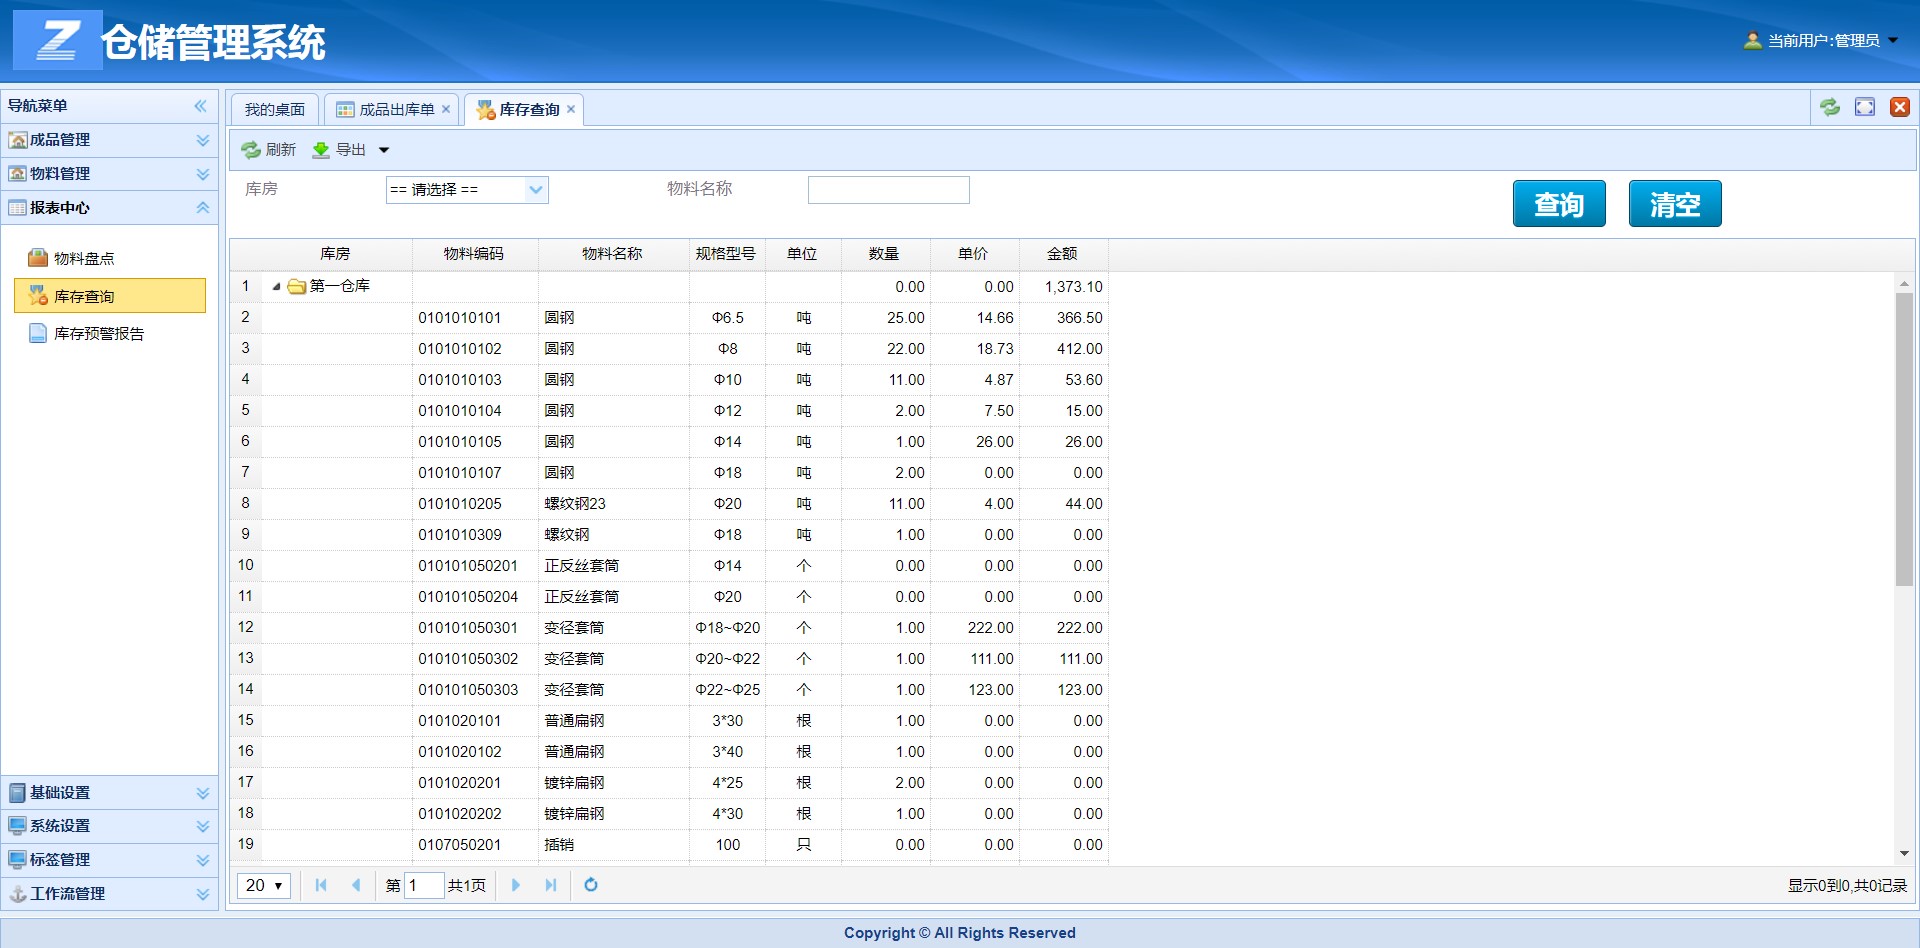Click the pagination reload icon
Viewport: 1920px width, 948px height.
click(591, 885)
